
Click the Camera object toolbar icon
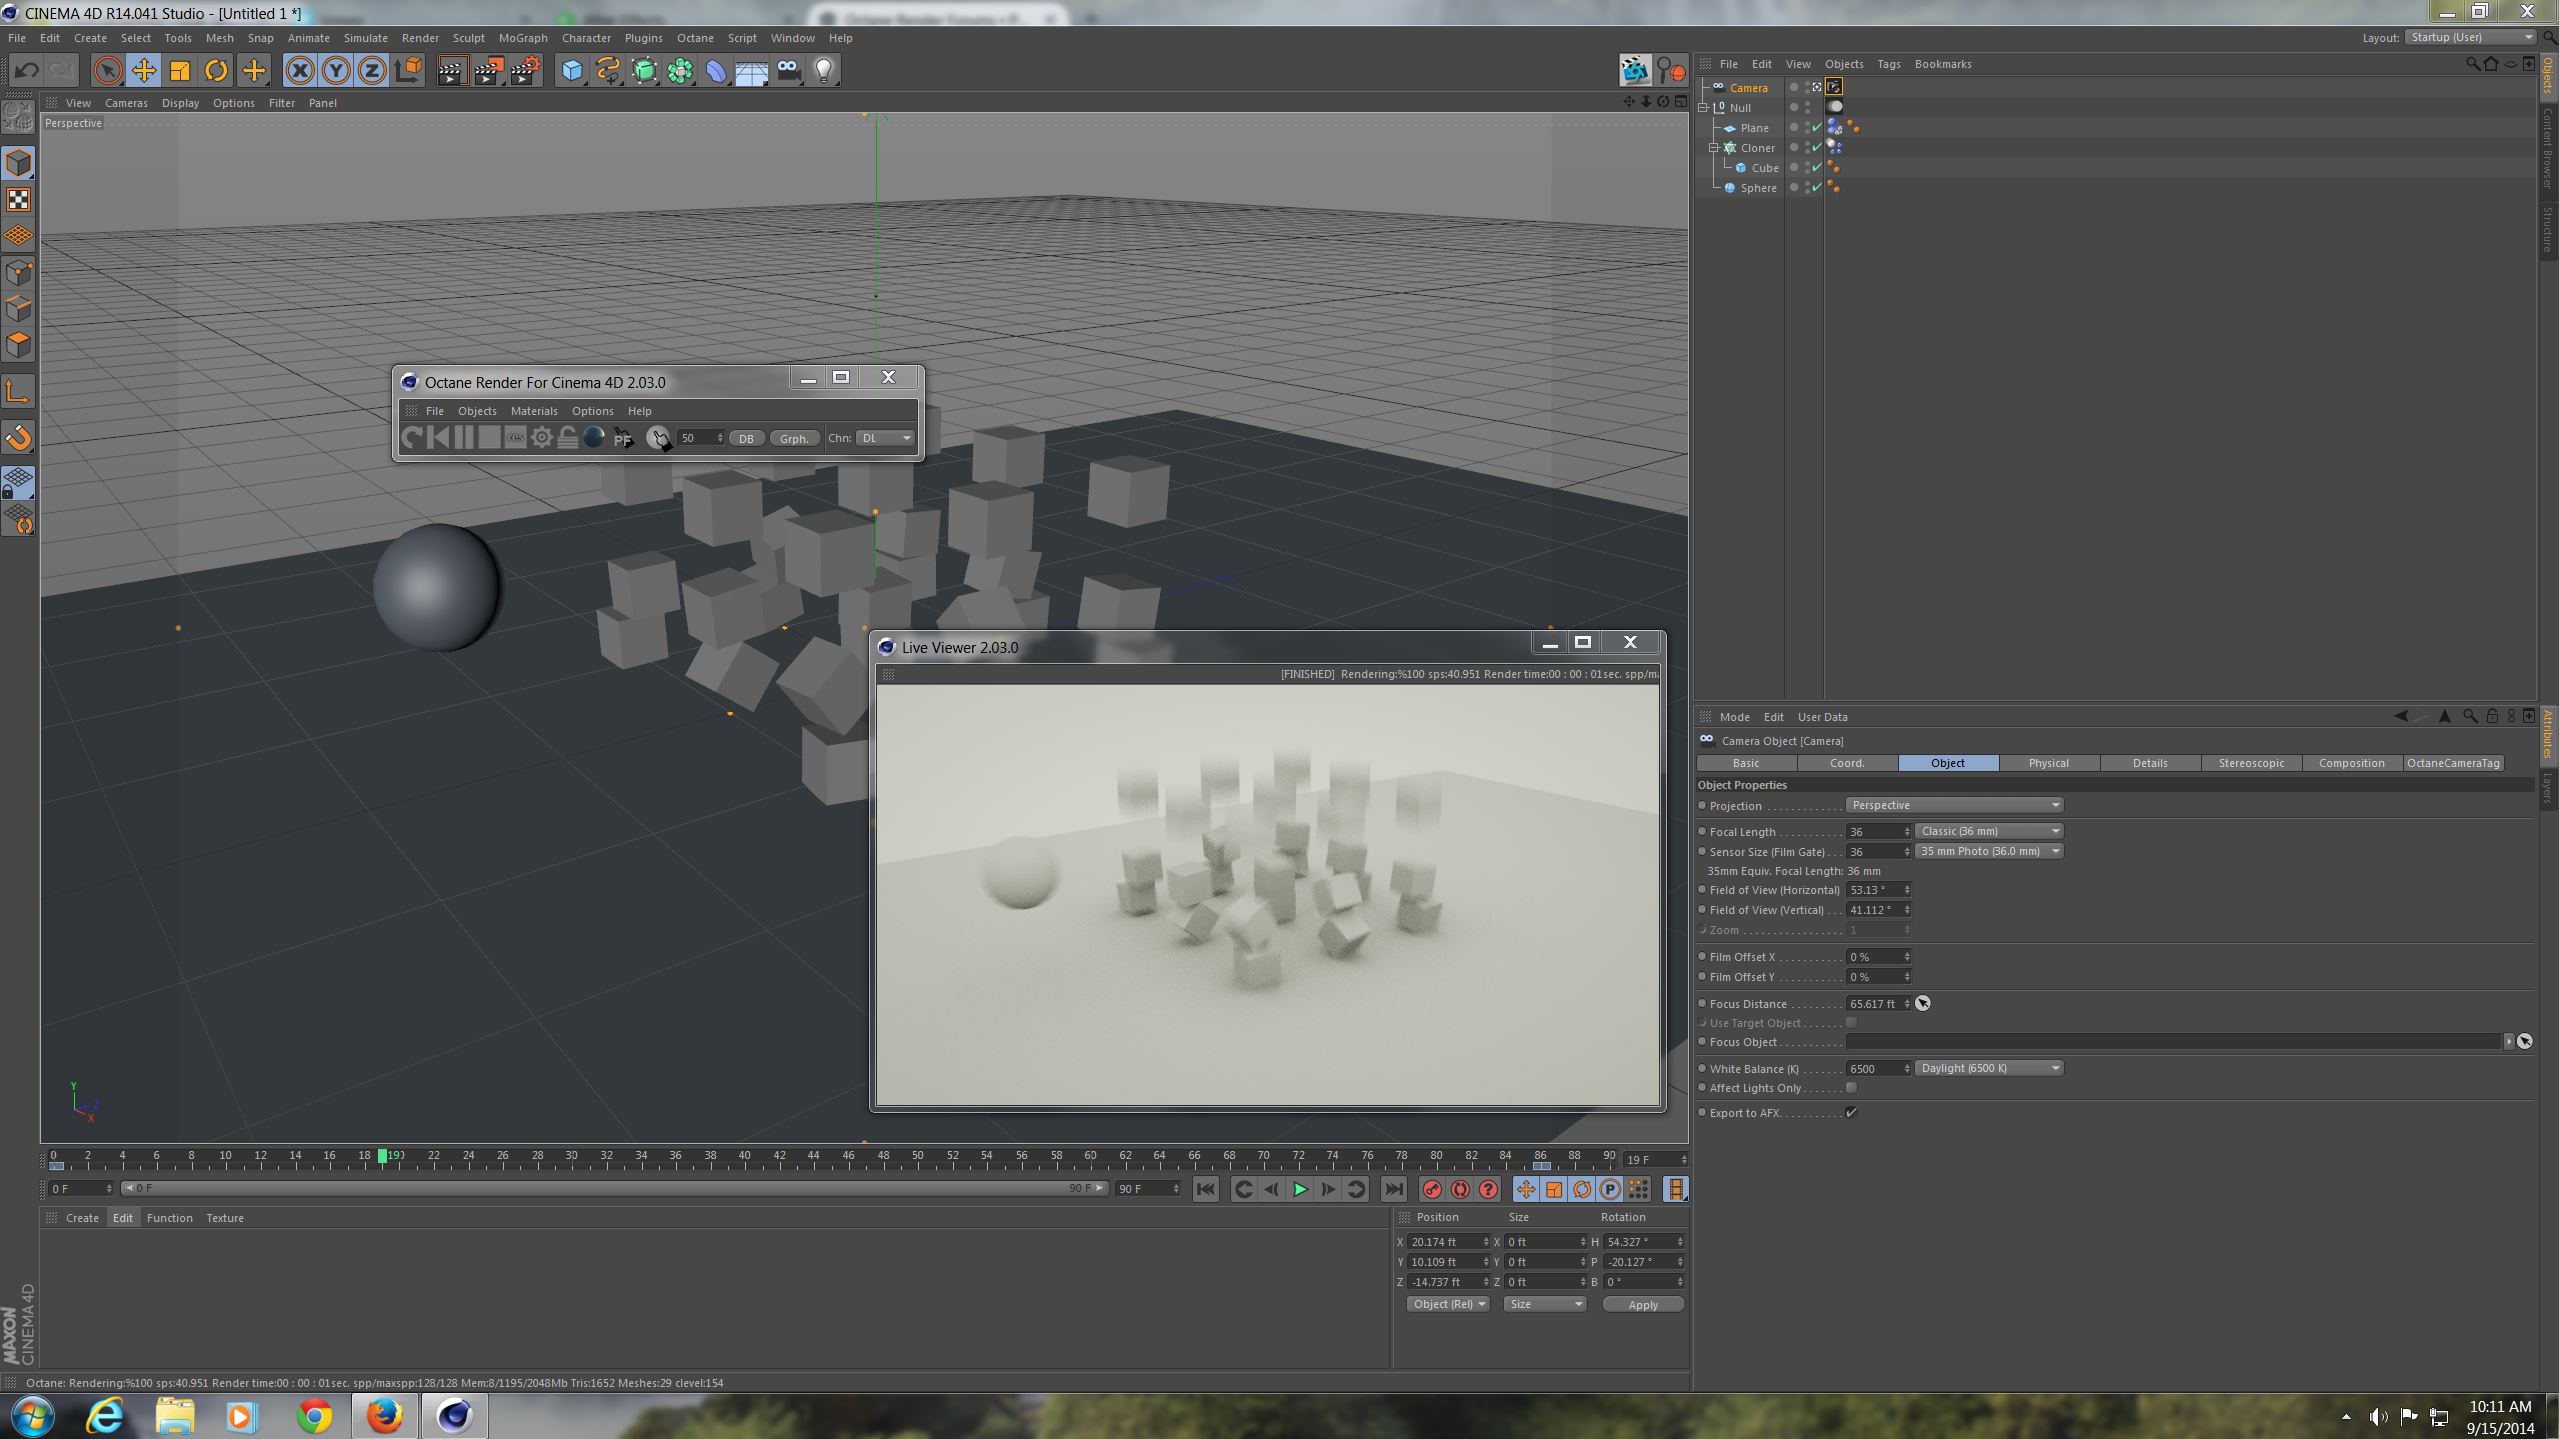point(788,70)
